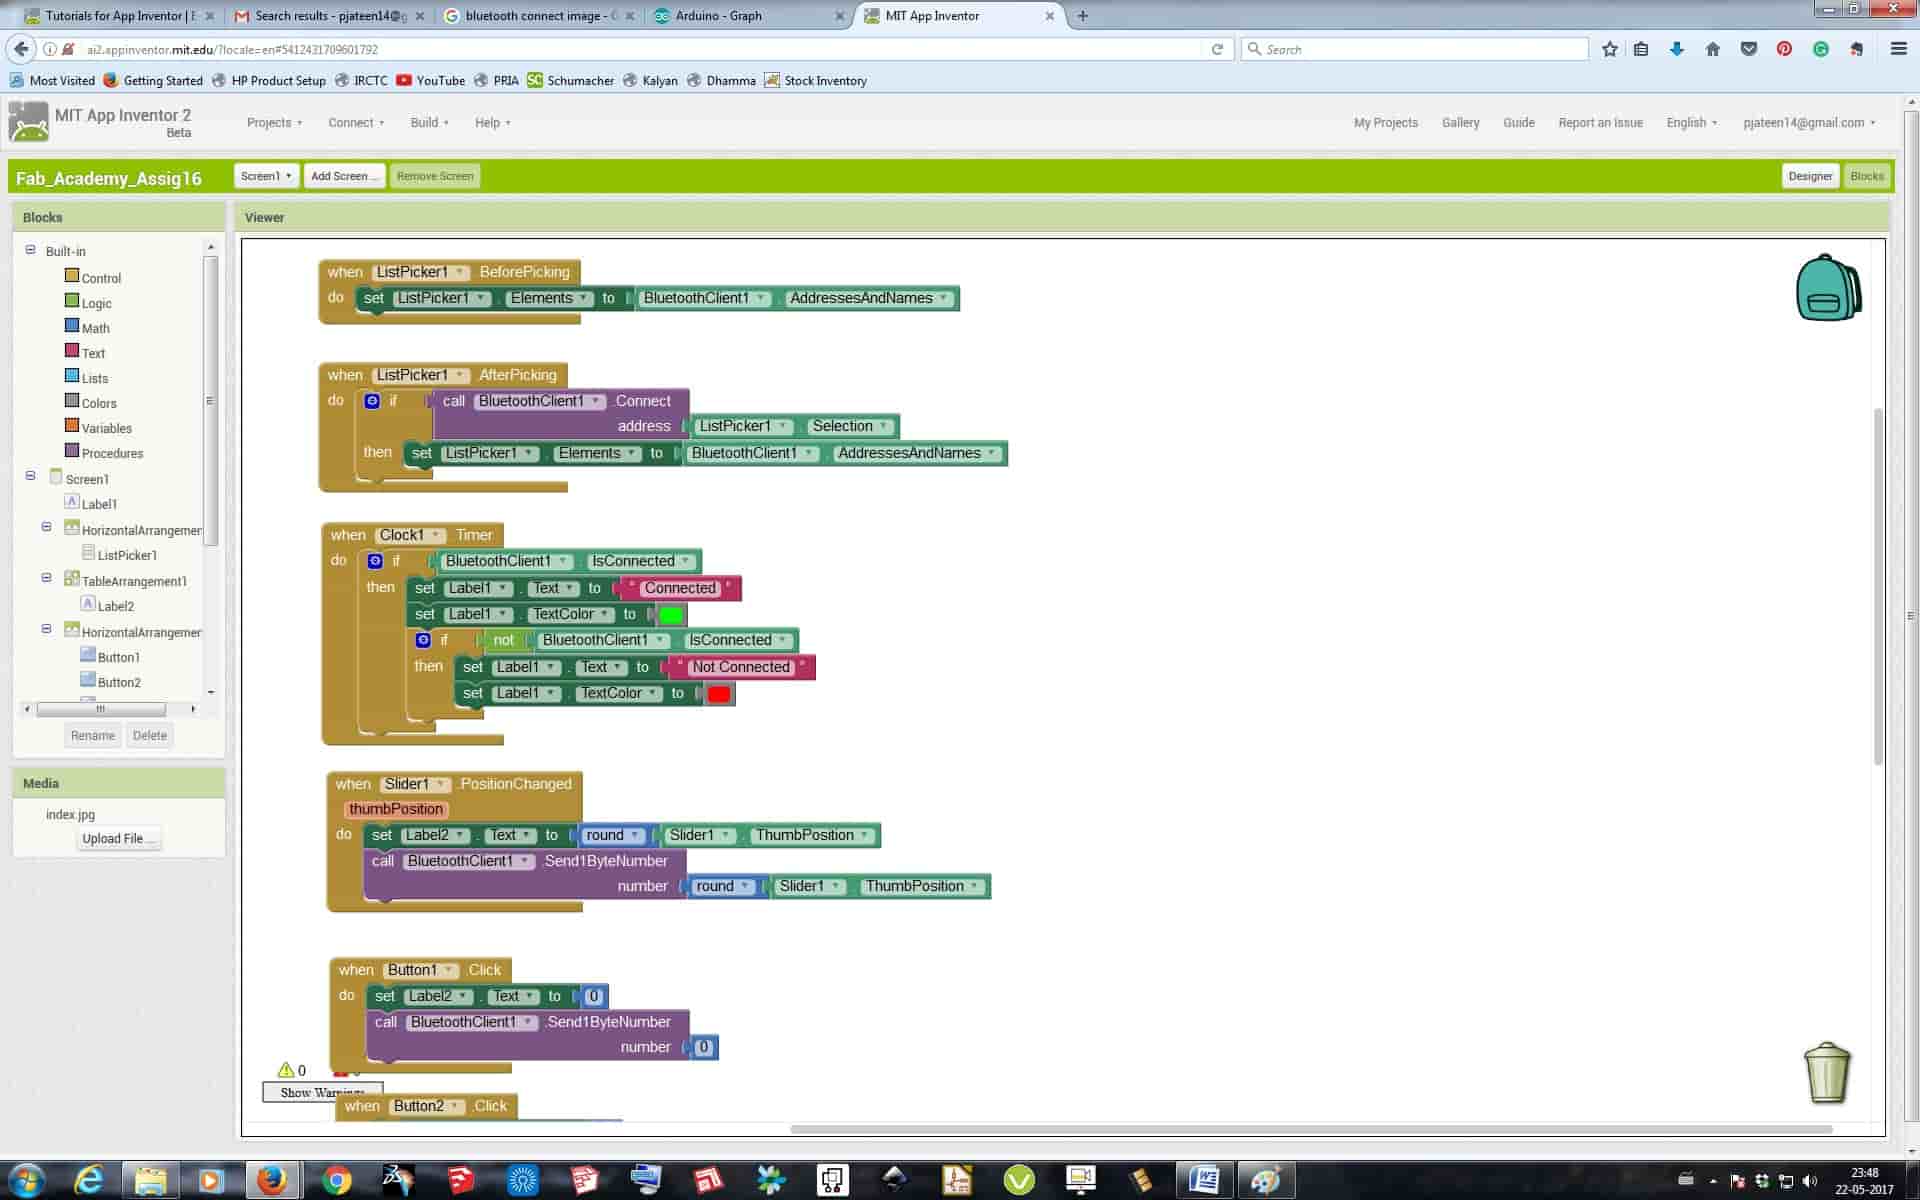The image size is (1920, 1200).
Task: Click the Viewer horizontal scrollbar
Action: 1310,1129
